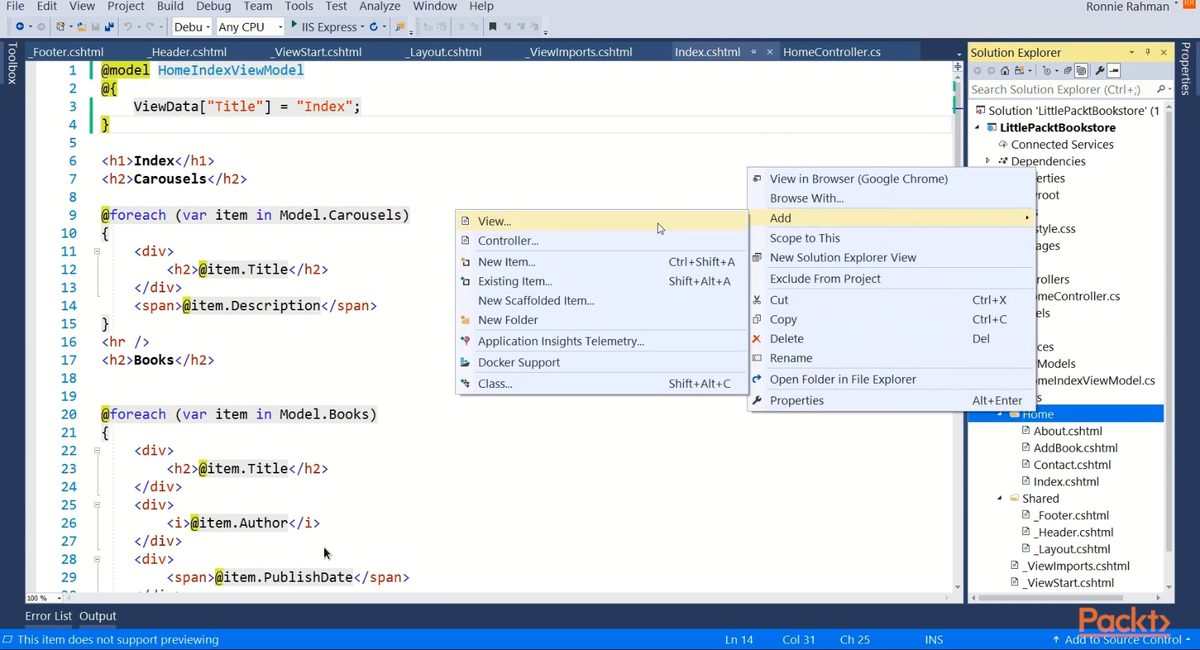The width and height of the screenshot is (1200, 650).
Task: Open the Any CPU platform dropdown
Action: (x=250, y=26)
